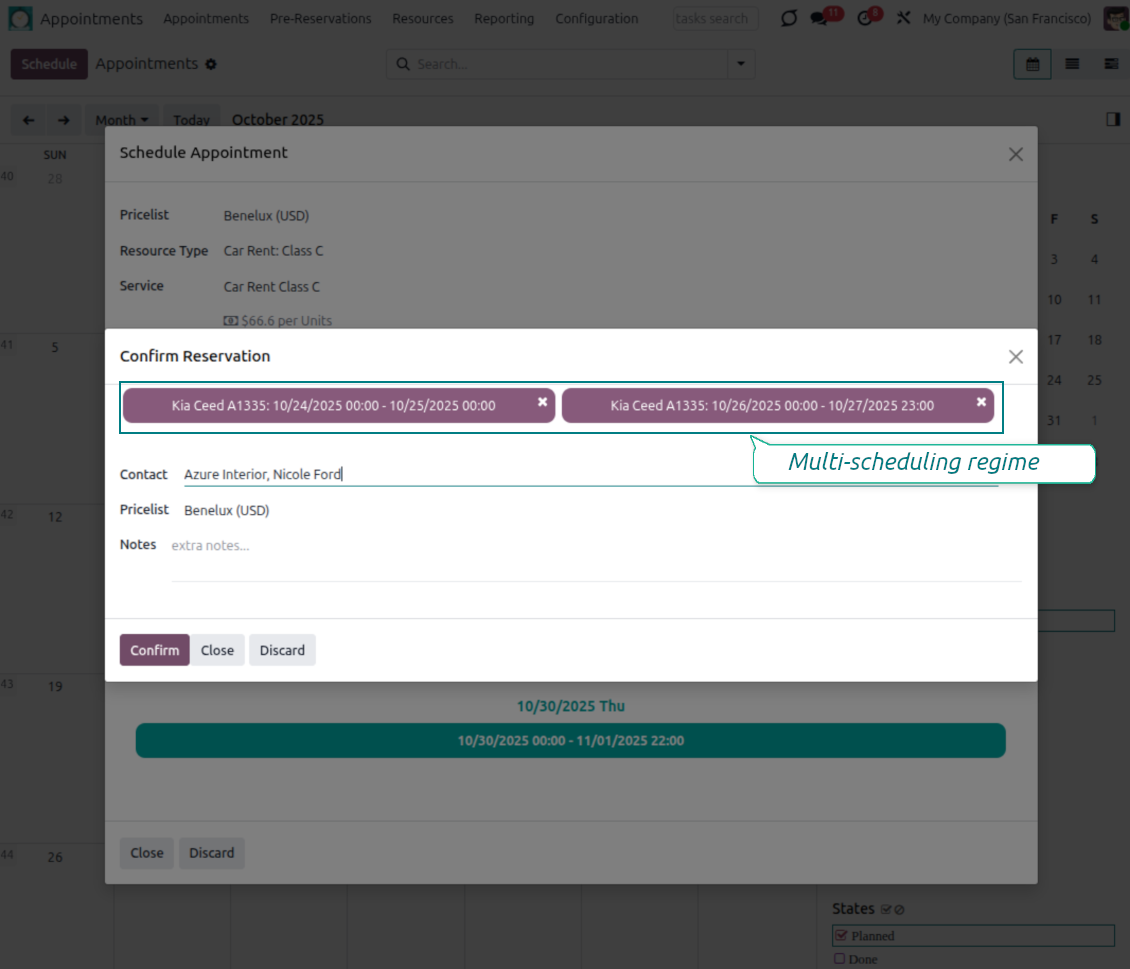Screen dimensions: 1130x969
Task: Open the Appointments settings gear icon
Action: pyautogui.click(x=211, y=65)
